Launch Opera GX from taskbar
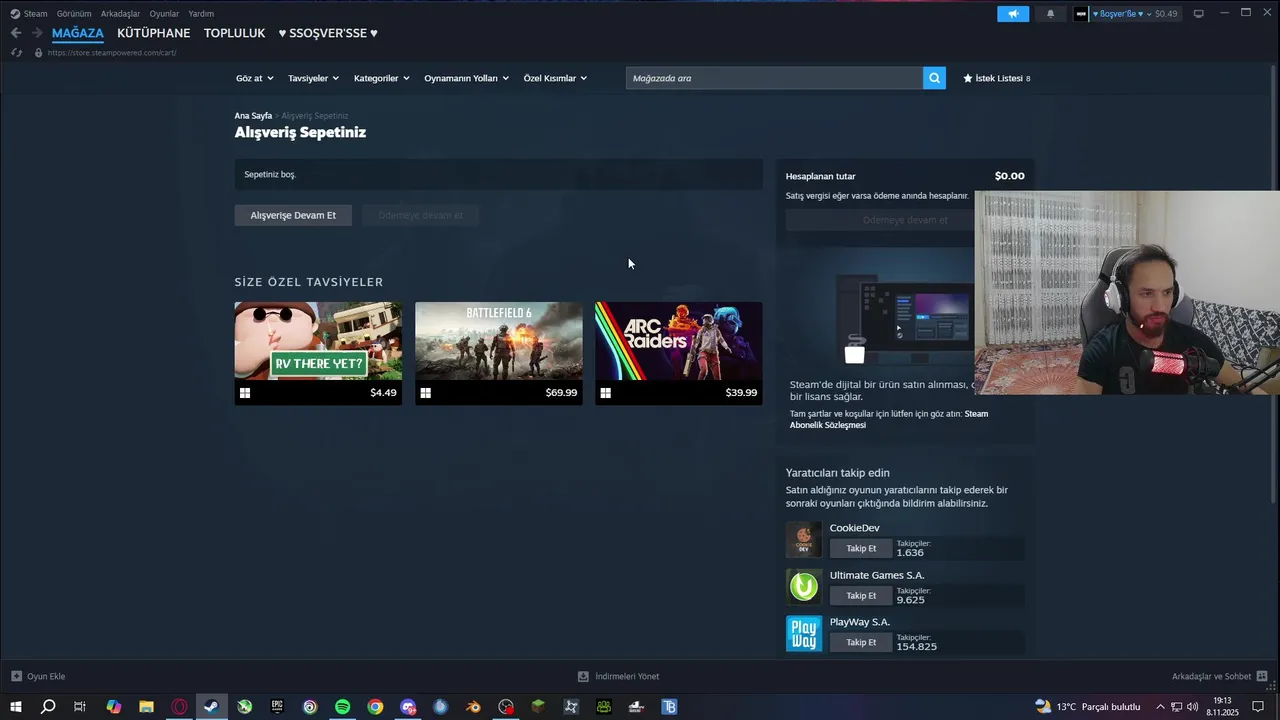Image resolution: width=1280 pixels, height=720 pixels. [x=179, y=707]
